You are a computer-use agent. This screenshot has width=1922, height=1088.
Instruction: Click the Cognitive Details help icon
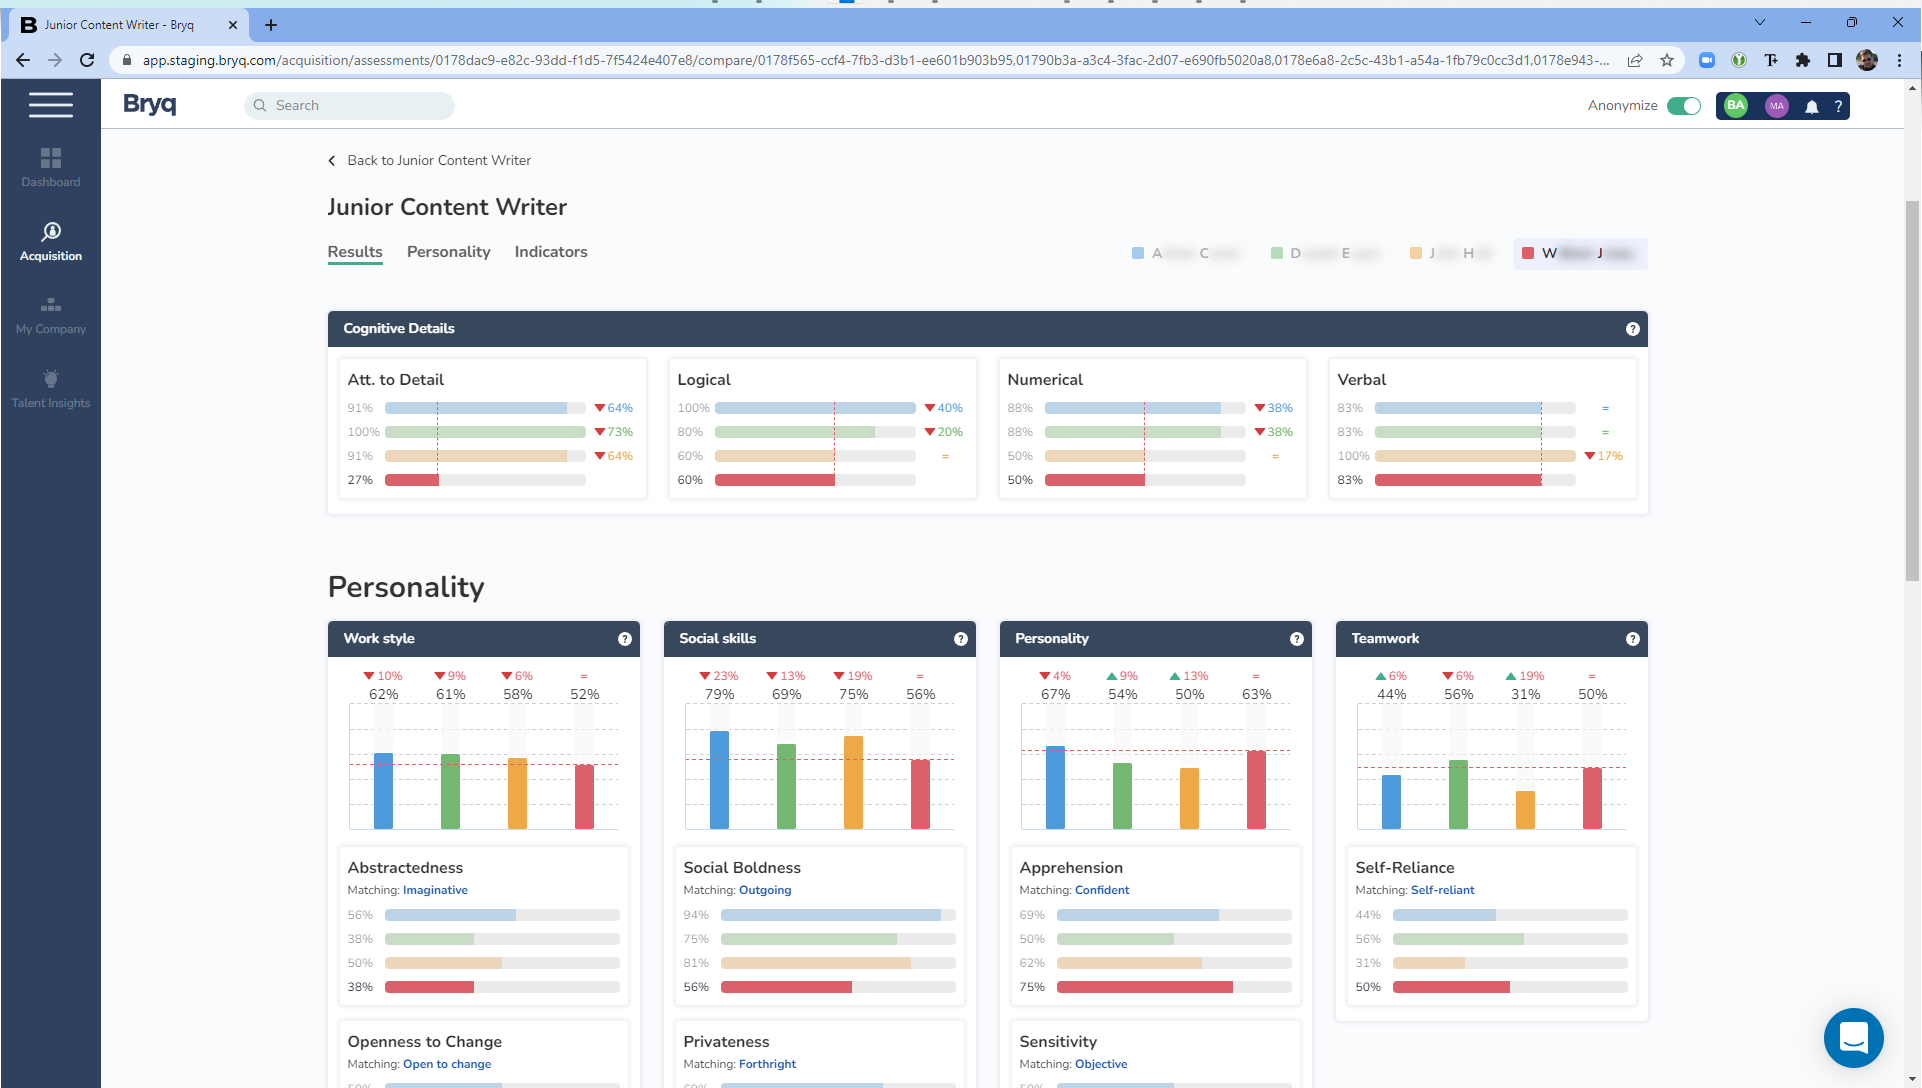pyautogui.click(x=1633, y=328)
